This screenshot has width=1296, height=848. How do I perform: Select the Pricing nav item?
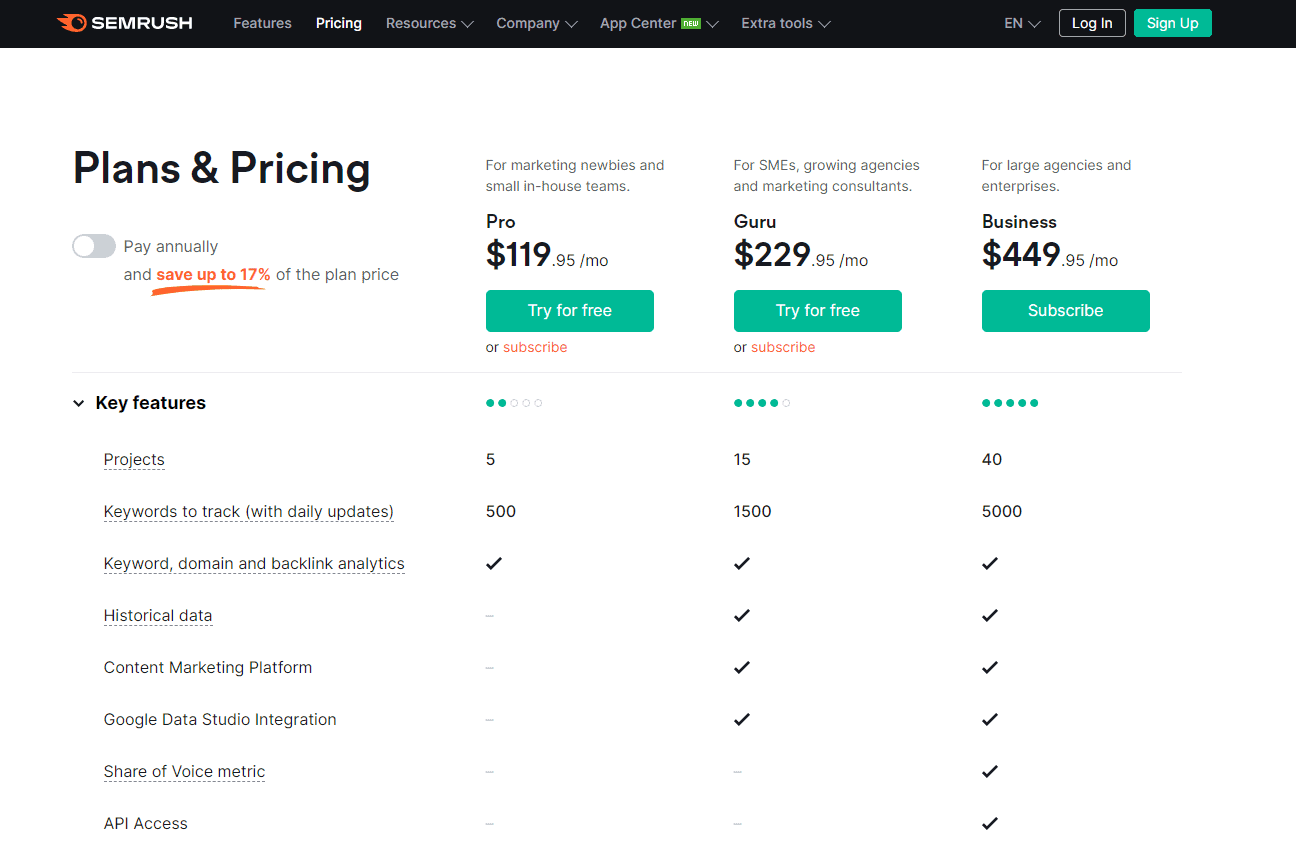[x=339, y=23]
